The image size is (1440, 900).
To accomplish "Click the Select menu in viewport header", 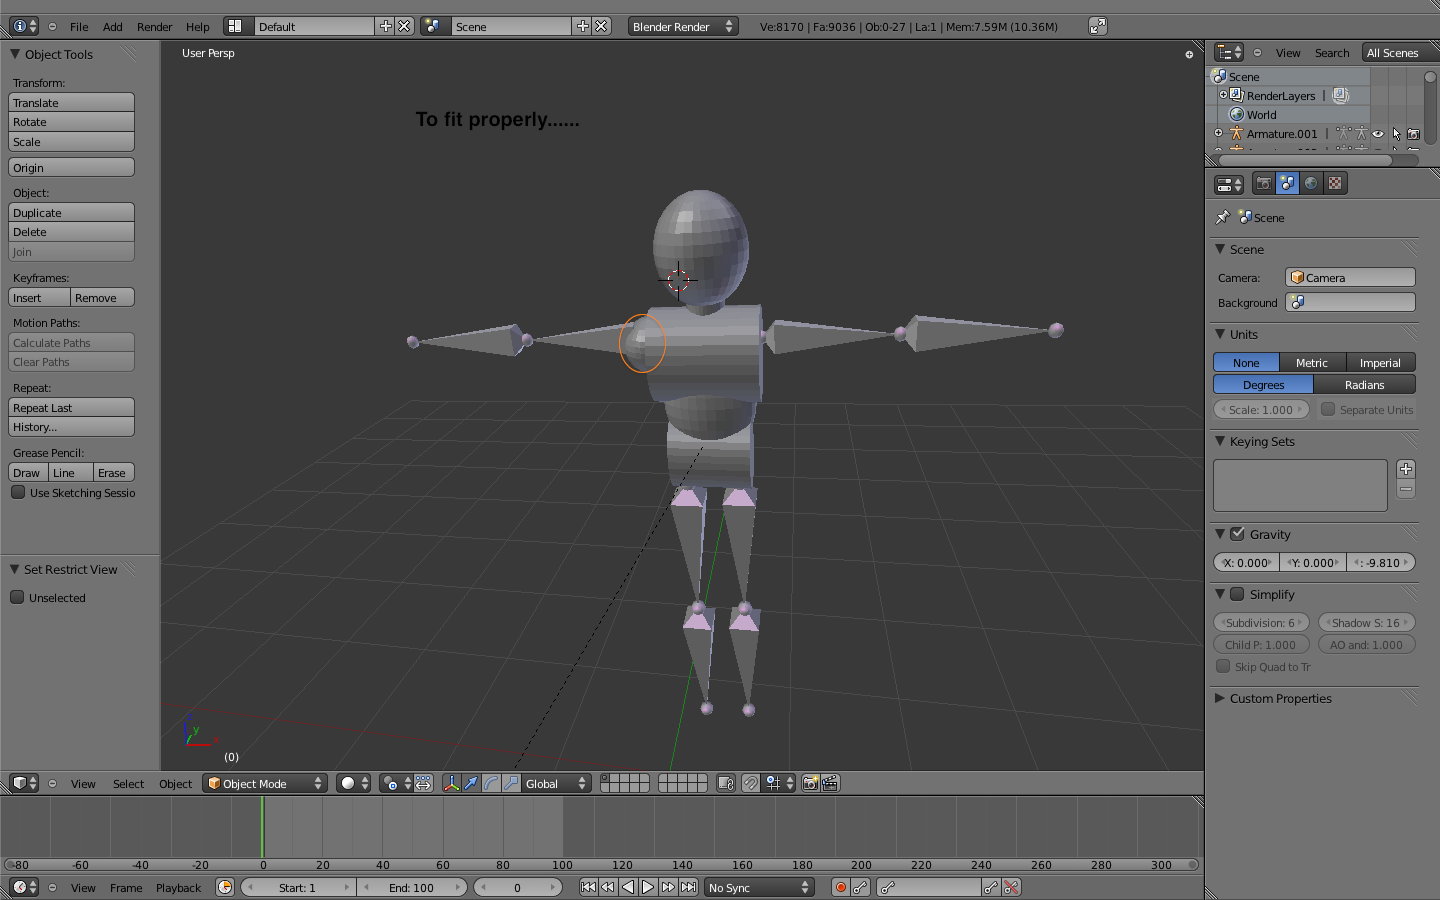I will [x=128, y=784].
